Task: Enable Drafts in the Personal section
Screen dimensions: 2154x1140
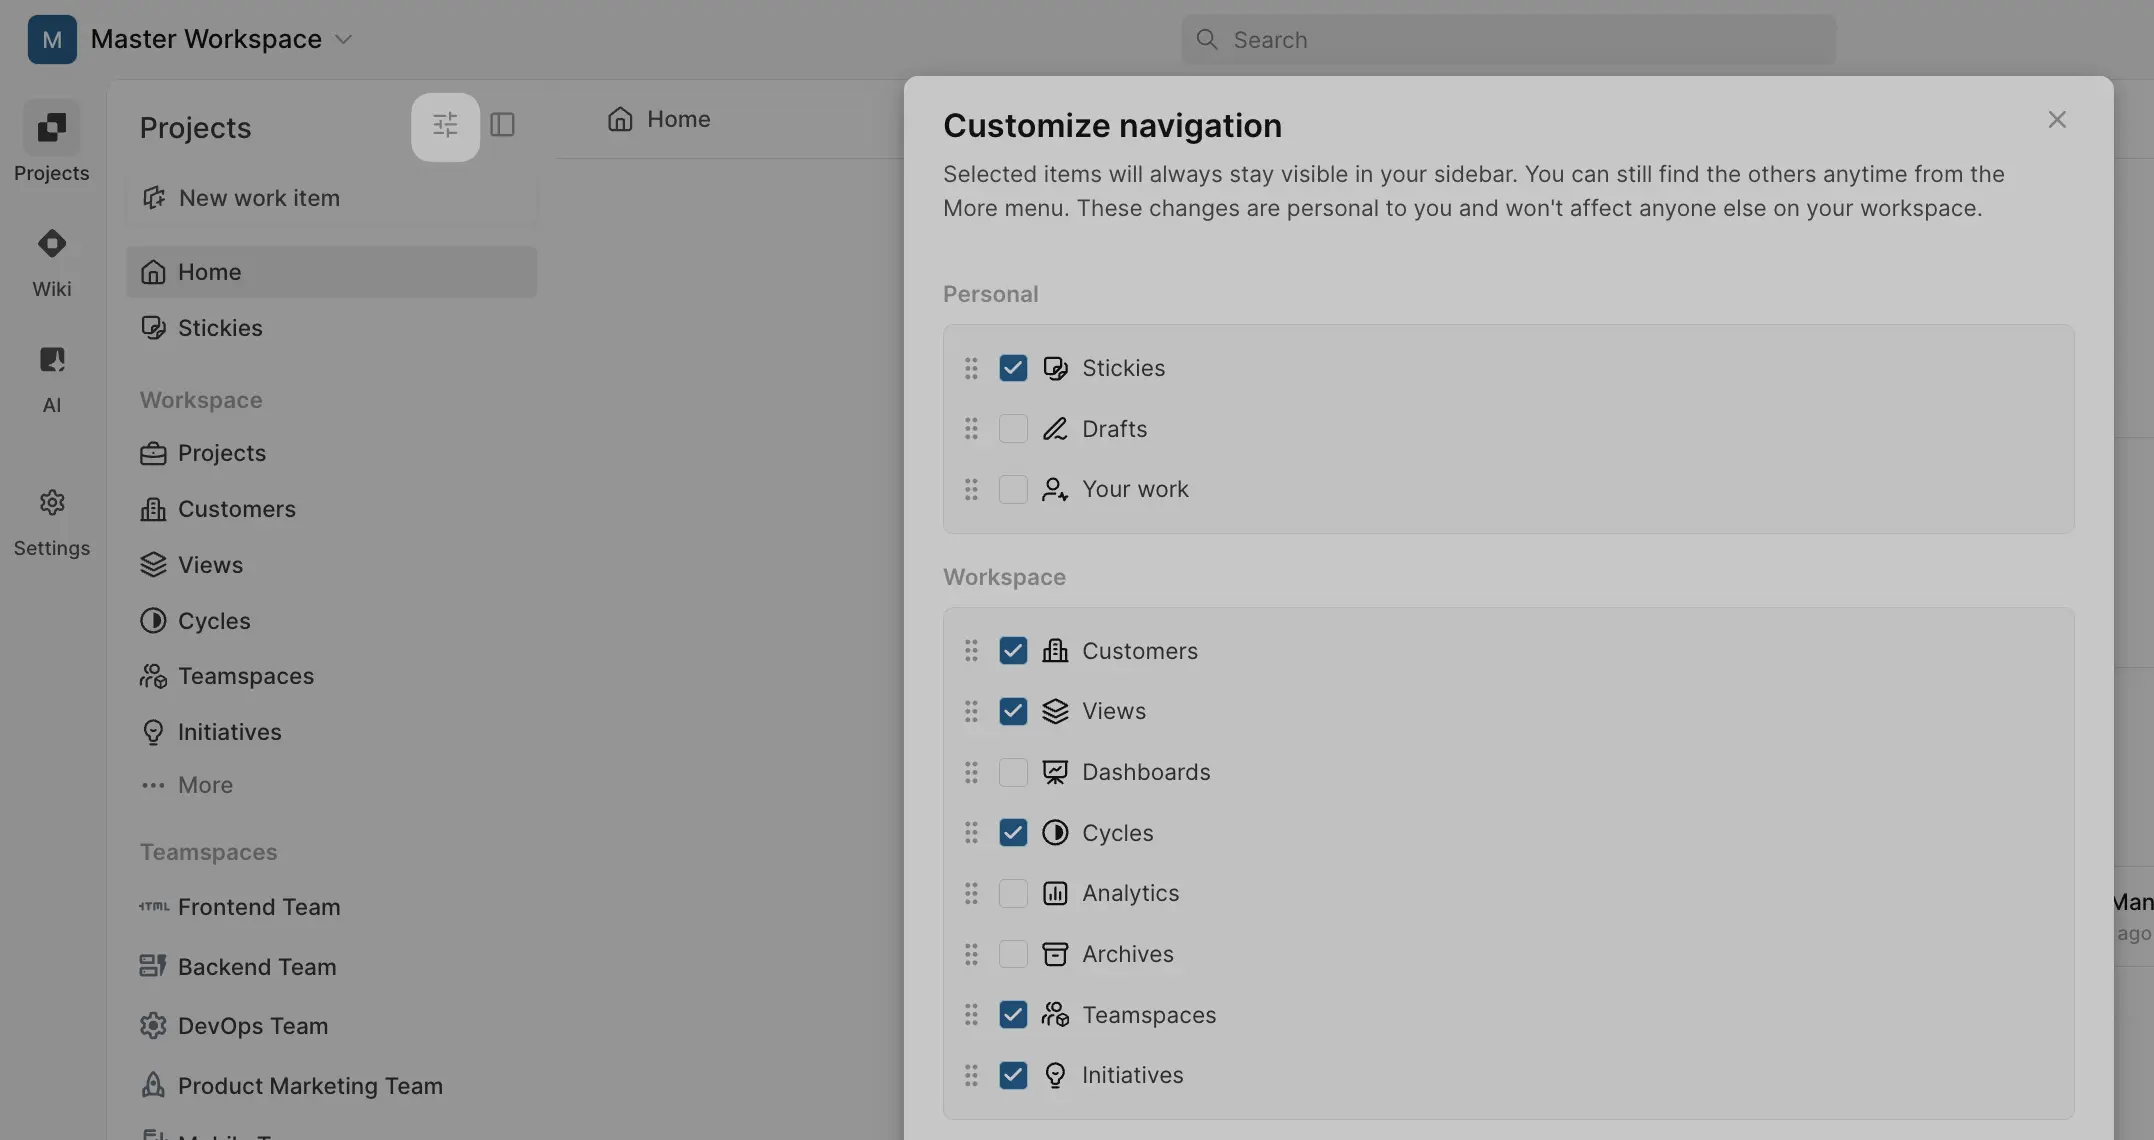Action: pos(1013,428)
